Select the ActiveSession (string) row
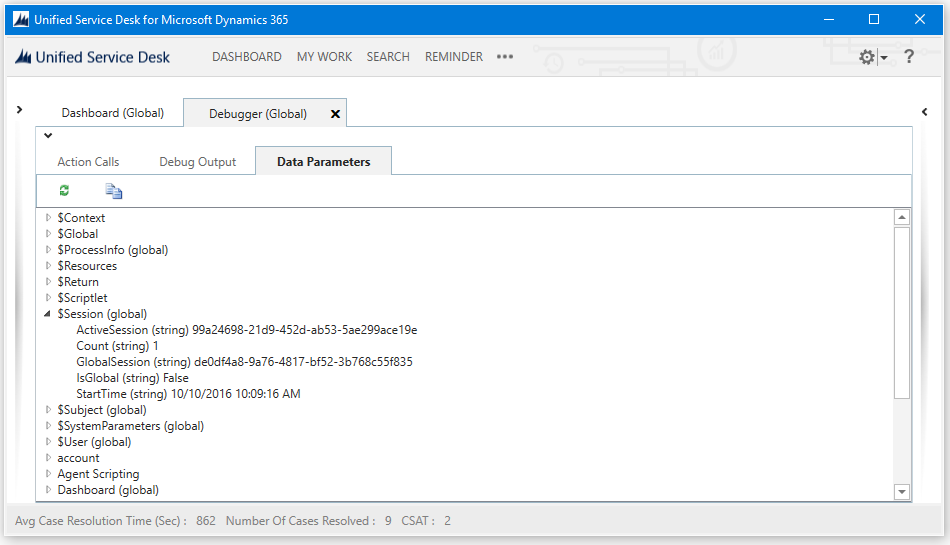Screen dimensions: 950x545 coord(247,330)
